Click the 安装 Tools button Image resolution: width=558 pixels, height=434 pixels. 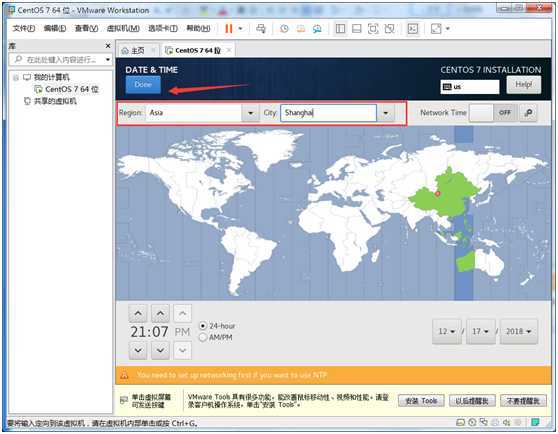421,401
